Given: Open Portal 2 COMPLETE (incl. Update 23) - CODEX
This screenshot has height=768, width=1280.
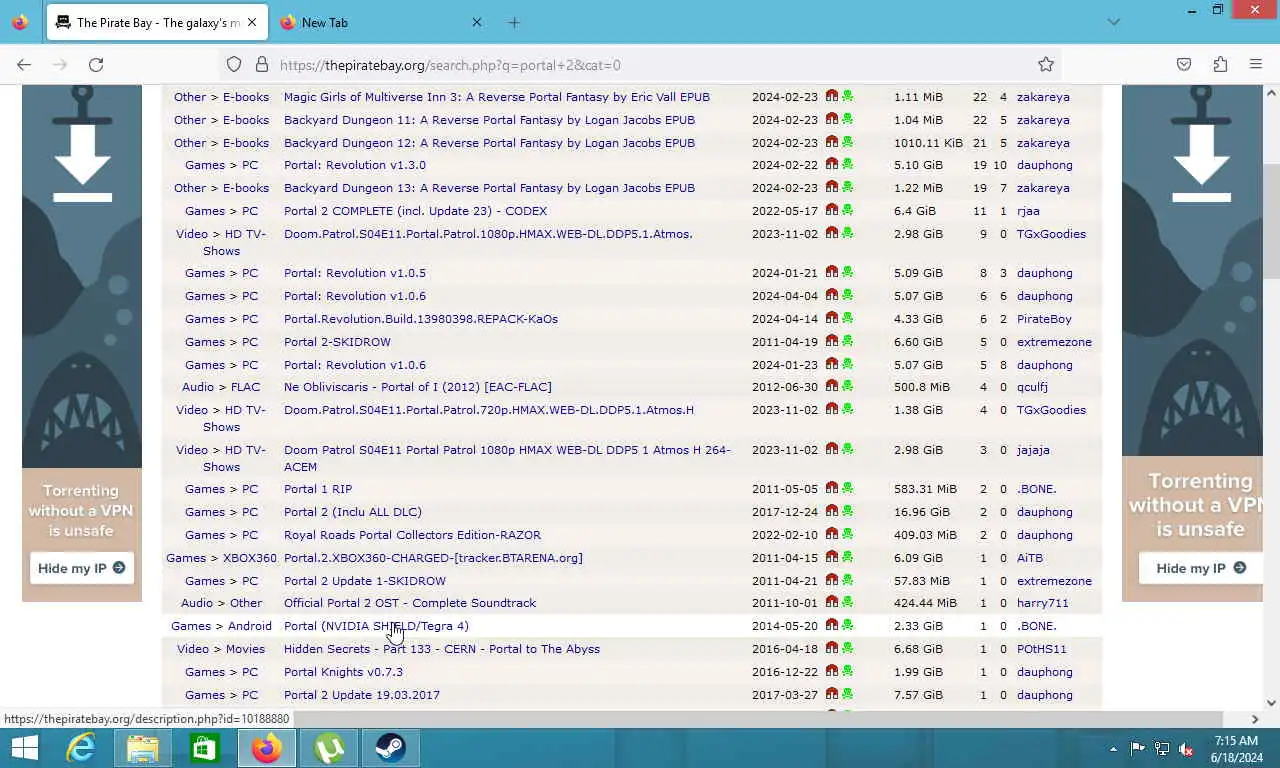Looking at the screenshot, I should tap(415, 211).
